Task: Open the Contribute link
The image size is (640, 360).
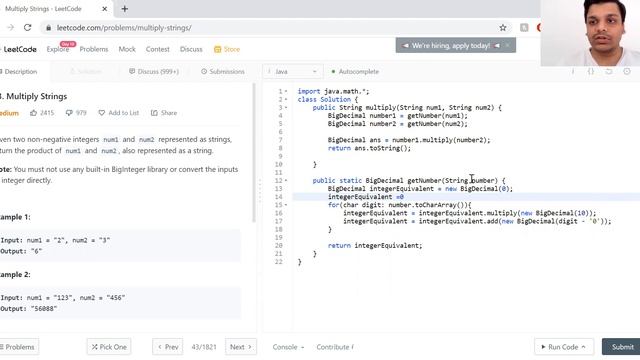Action: pyautogui.click(x=335, y=347)
